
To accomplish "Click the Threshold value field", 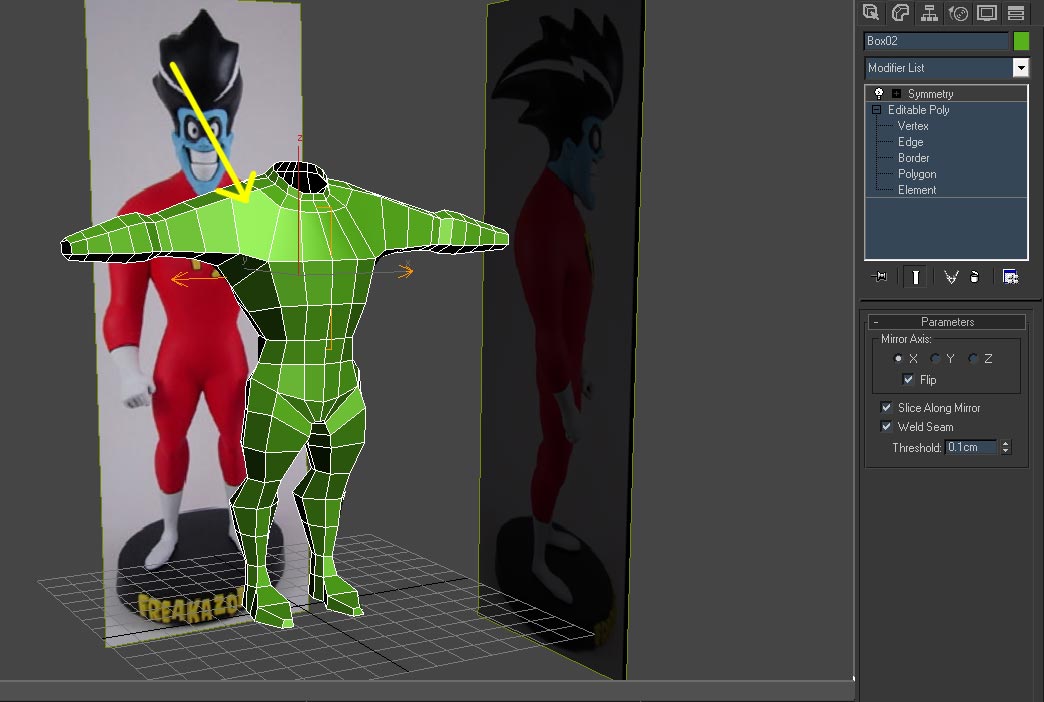I will tap(971, 447).
